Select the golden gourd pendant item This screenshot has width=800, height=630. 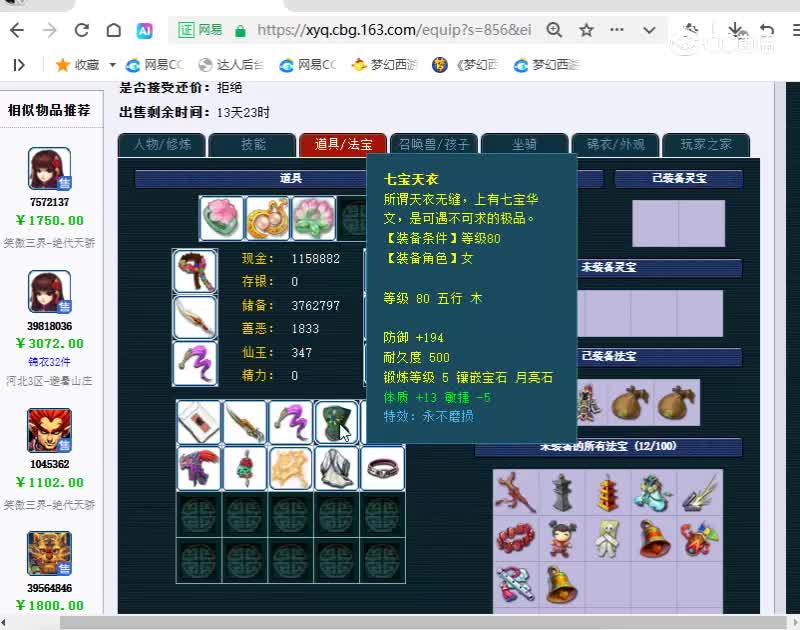[267, 218]
